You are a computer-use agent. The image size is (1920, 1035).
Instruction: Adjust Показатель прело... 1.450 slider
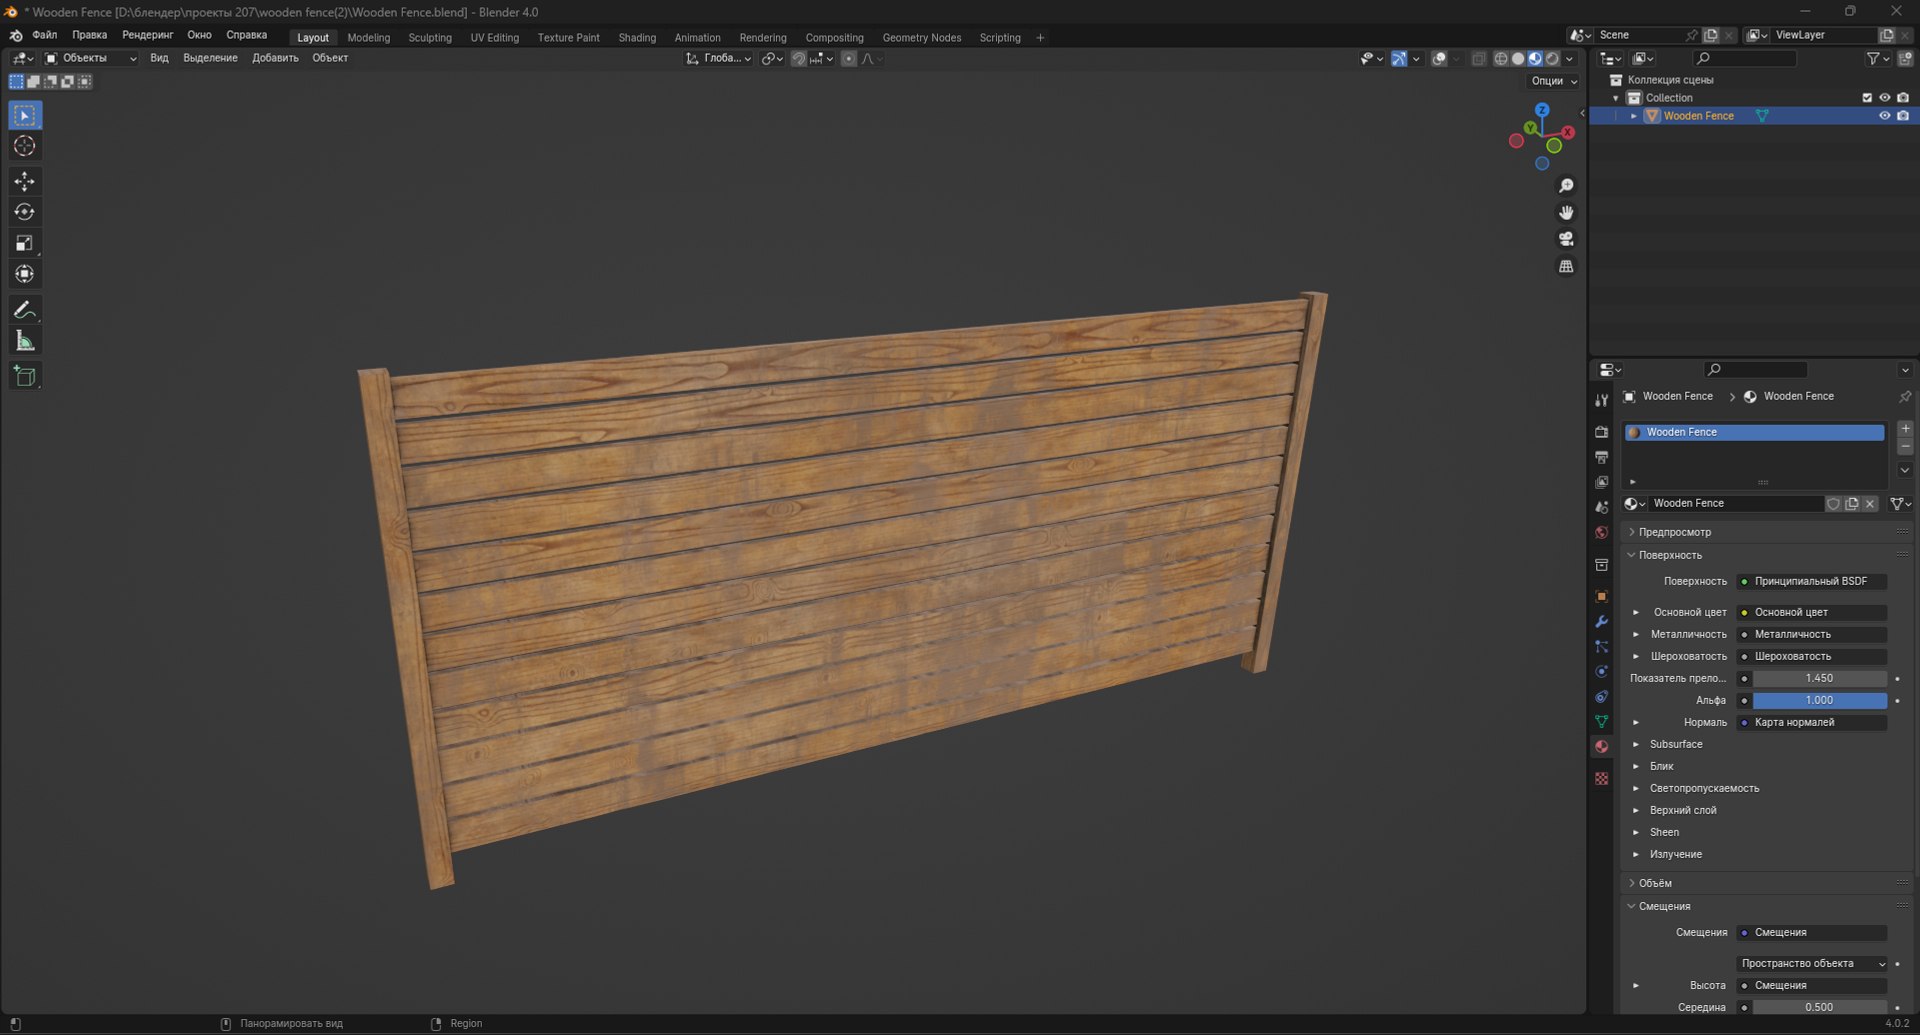coord(1819,678)
